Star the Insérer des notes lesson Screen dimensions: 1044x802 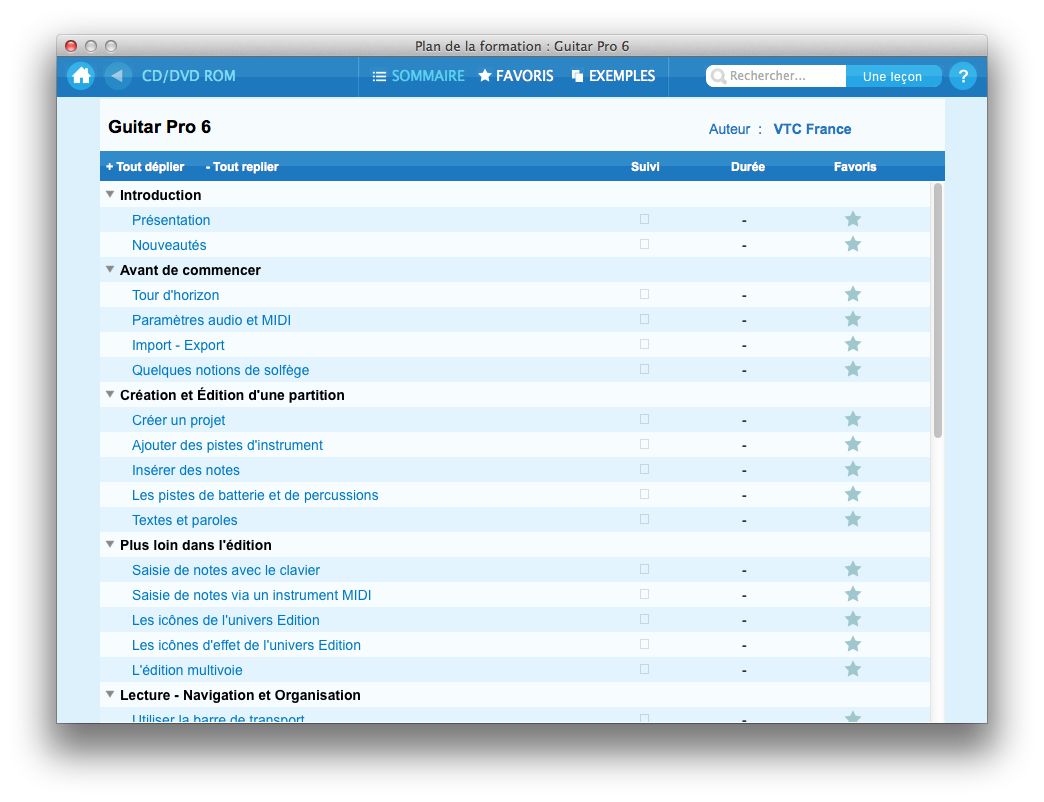click(853, 469)
